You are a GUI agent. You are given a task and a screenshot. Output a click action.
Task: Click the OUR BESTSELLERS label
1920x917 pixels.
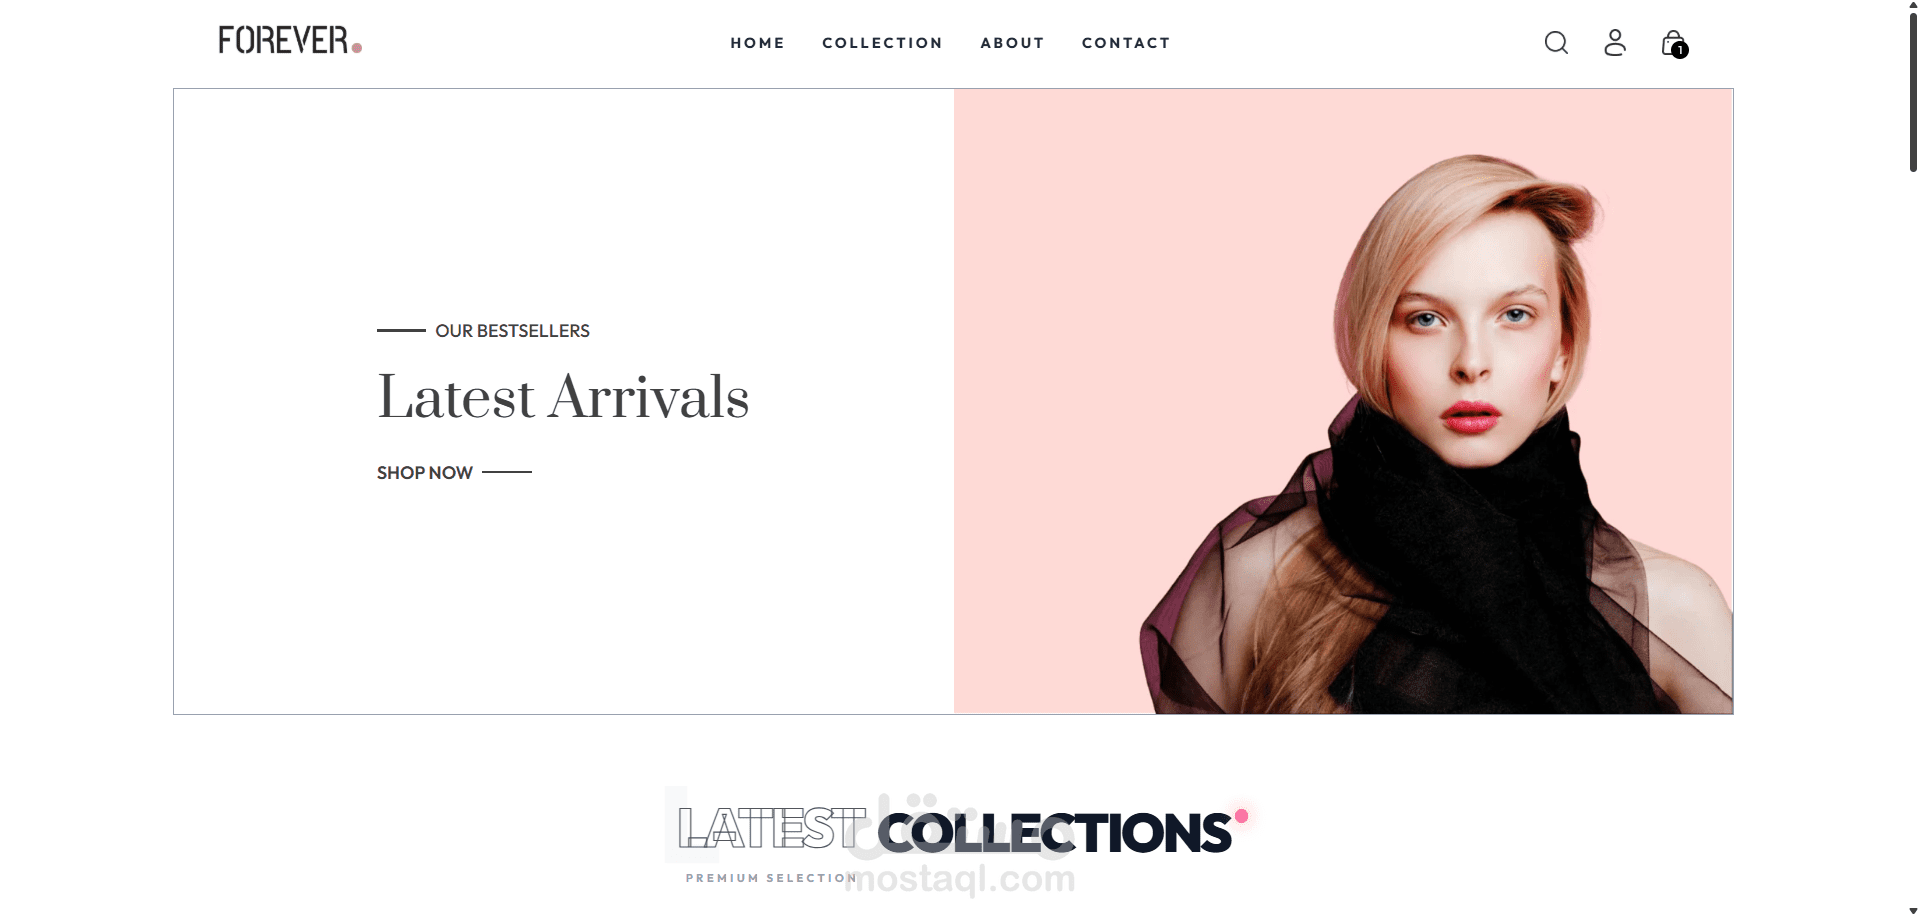[512, 331]
